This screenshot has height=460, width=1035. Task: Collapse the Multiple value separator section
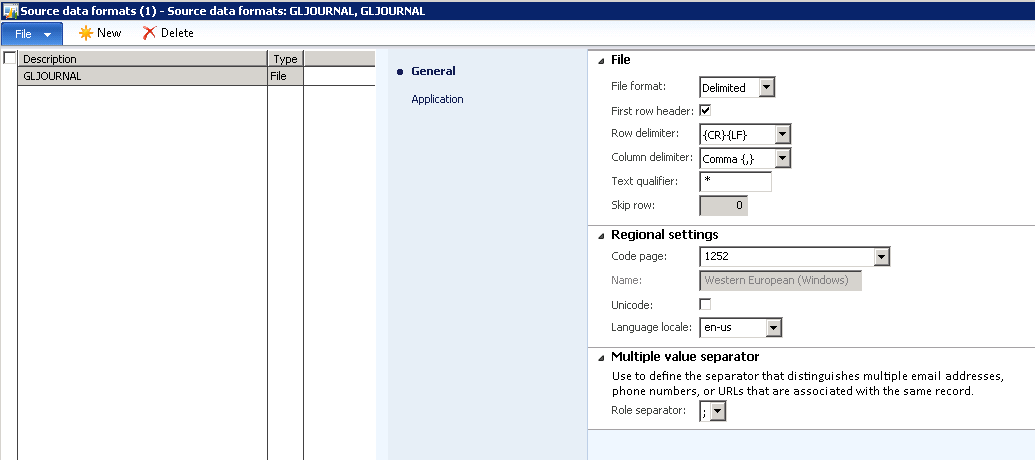click(602, 357)
